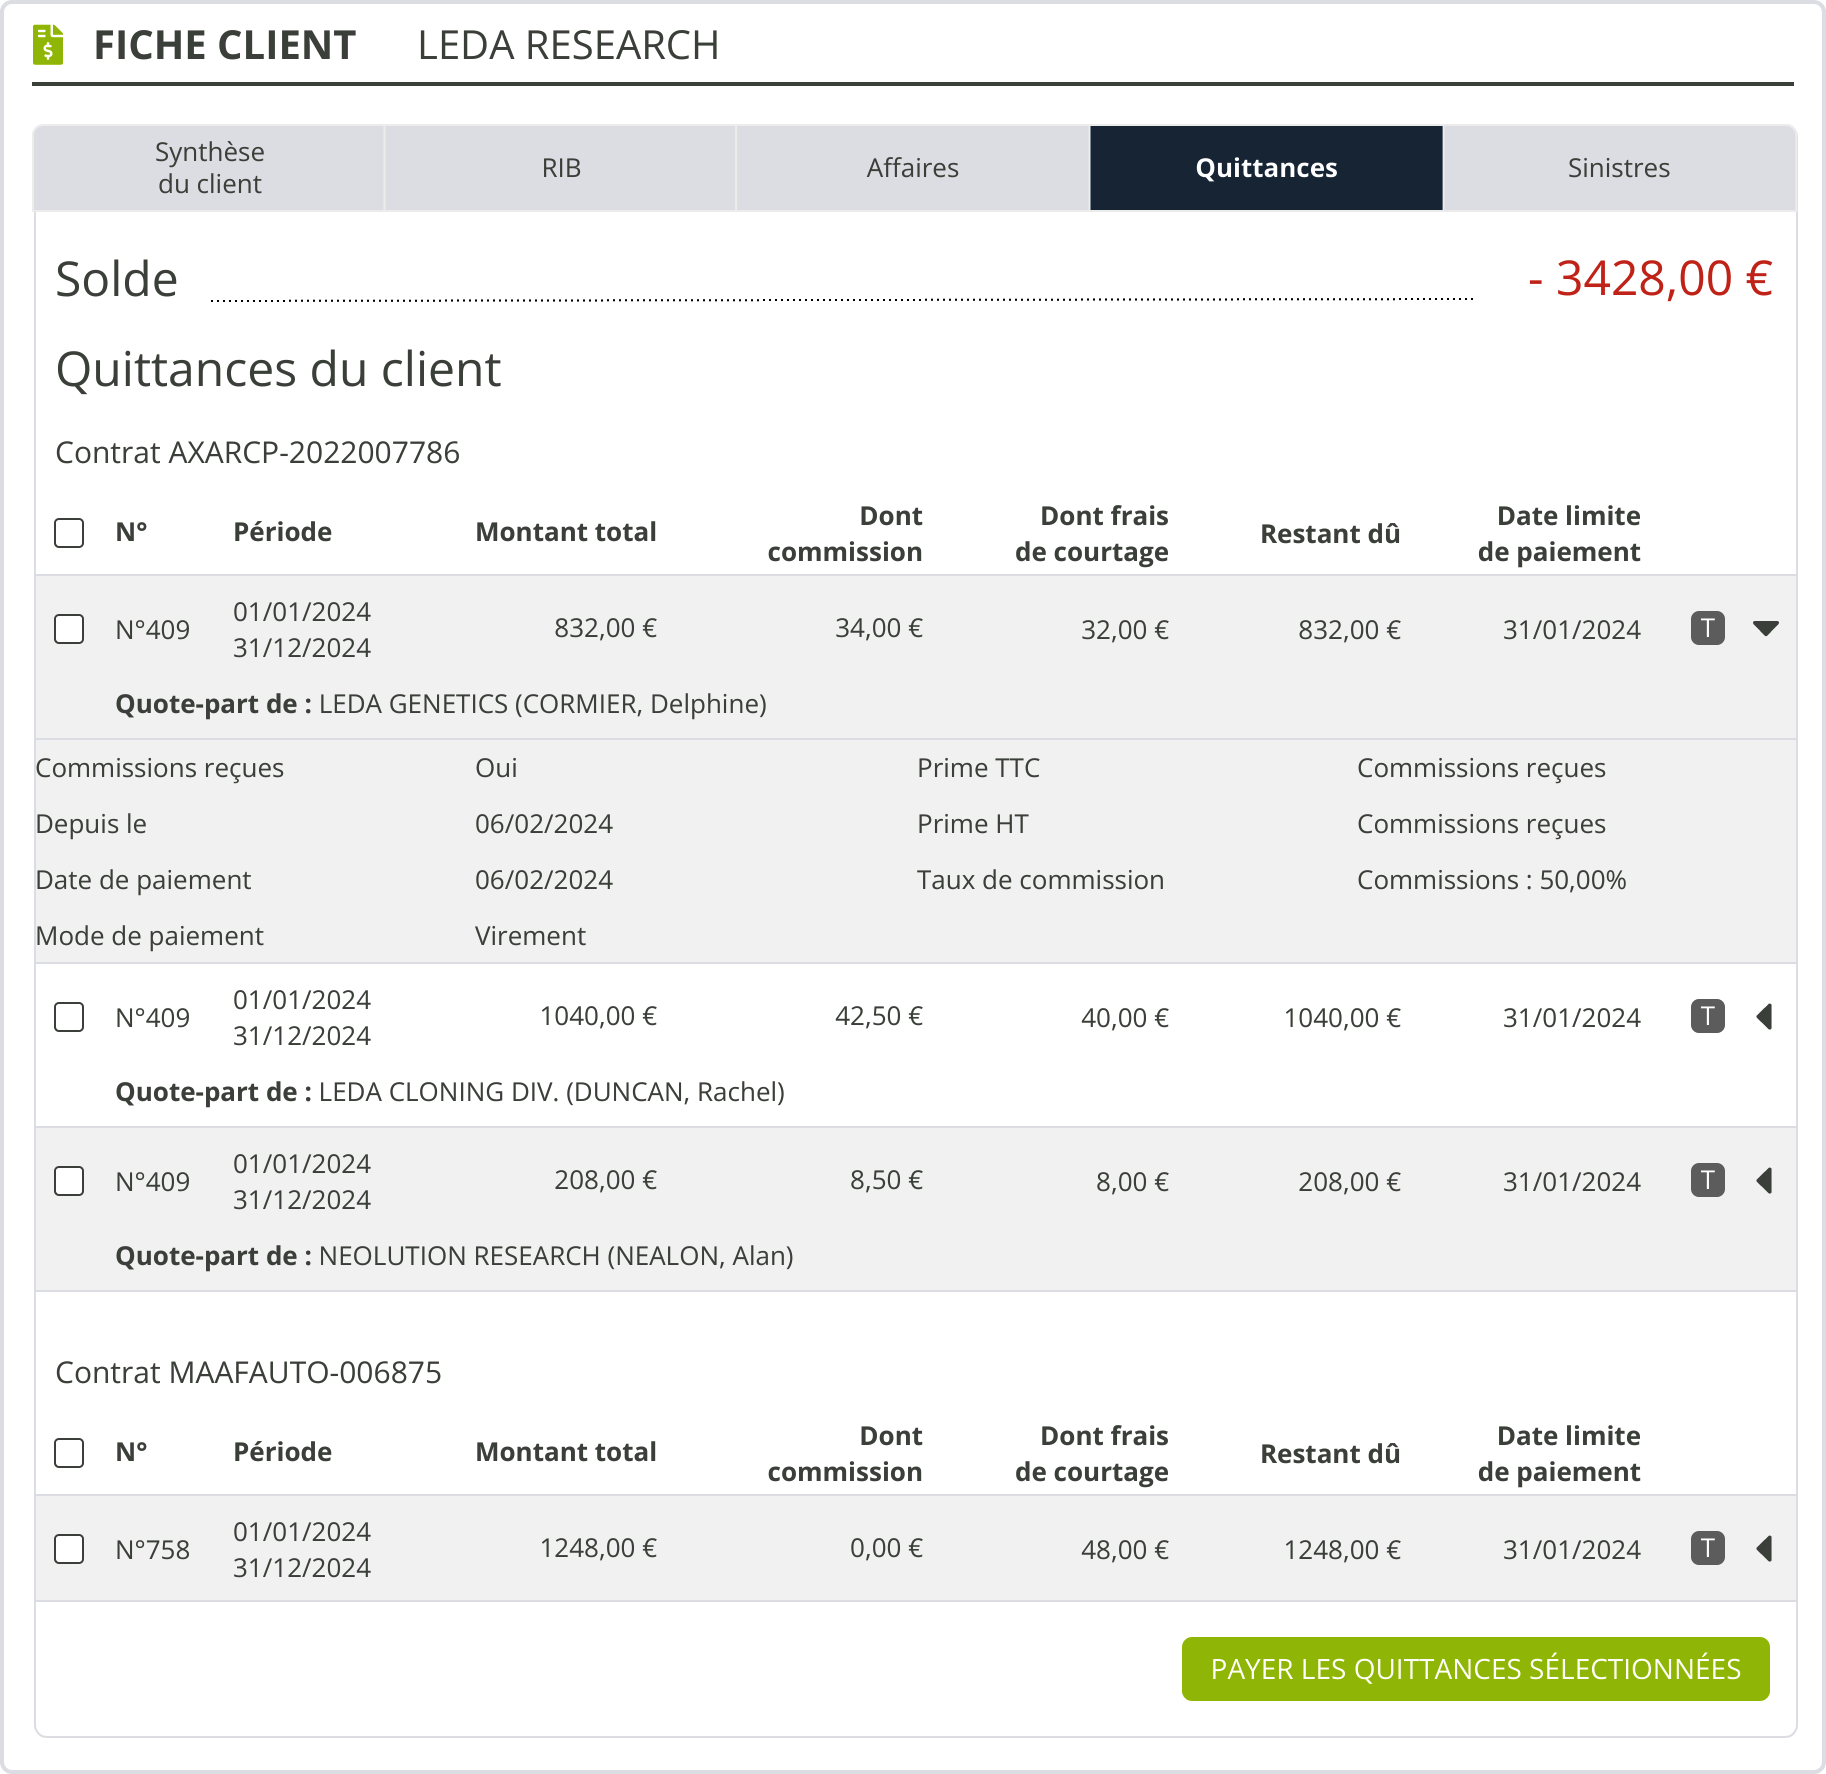
Task: Click Payer les quittances sélectionnées button
Action: 1475,1669
